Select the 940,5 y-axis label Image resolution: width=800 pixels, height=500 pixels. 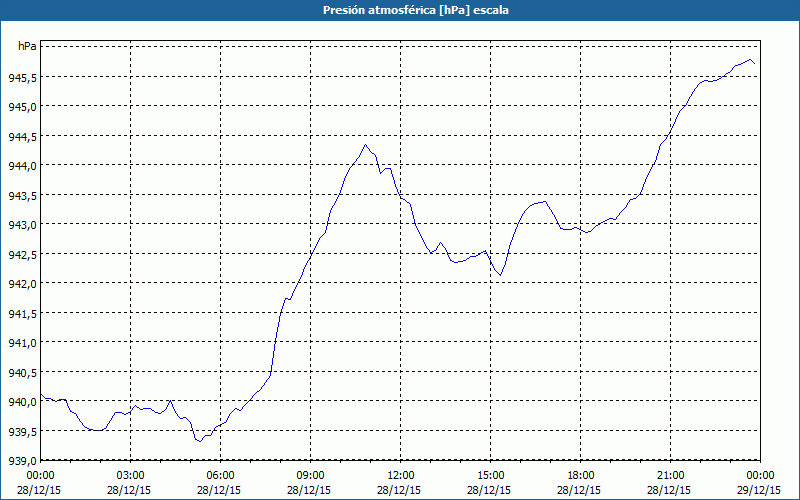pyautogui.click(x=20, y=372)
